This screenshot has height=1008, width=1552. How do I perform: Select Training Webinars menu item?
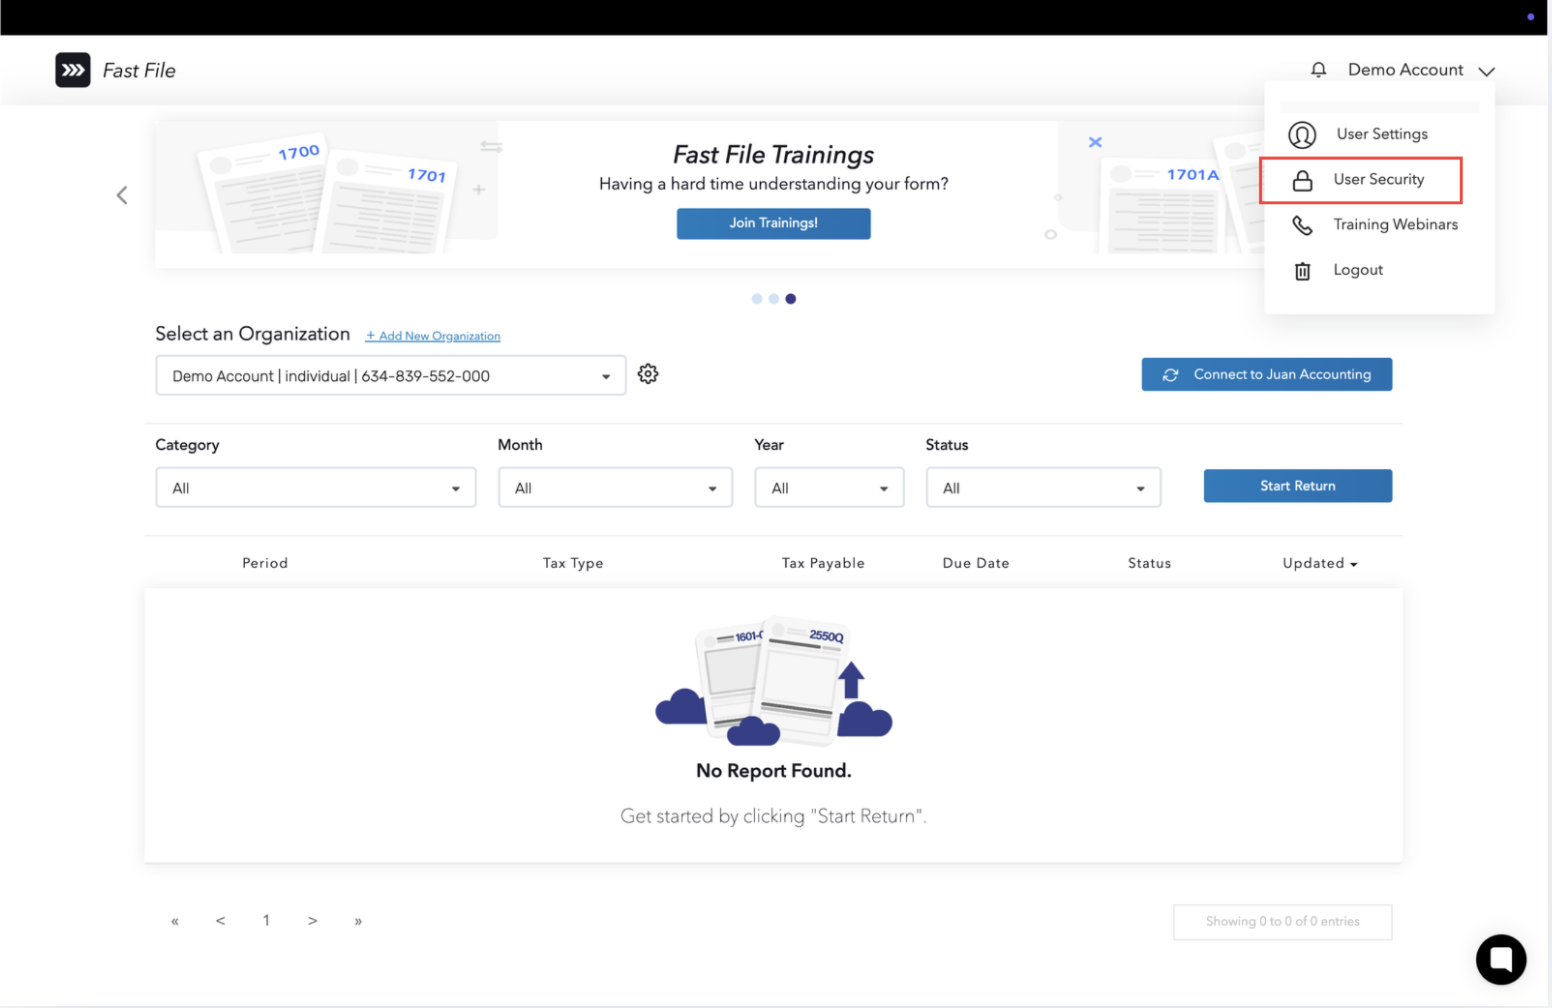point(1395,225)
